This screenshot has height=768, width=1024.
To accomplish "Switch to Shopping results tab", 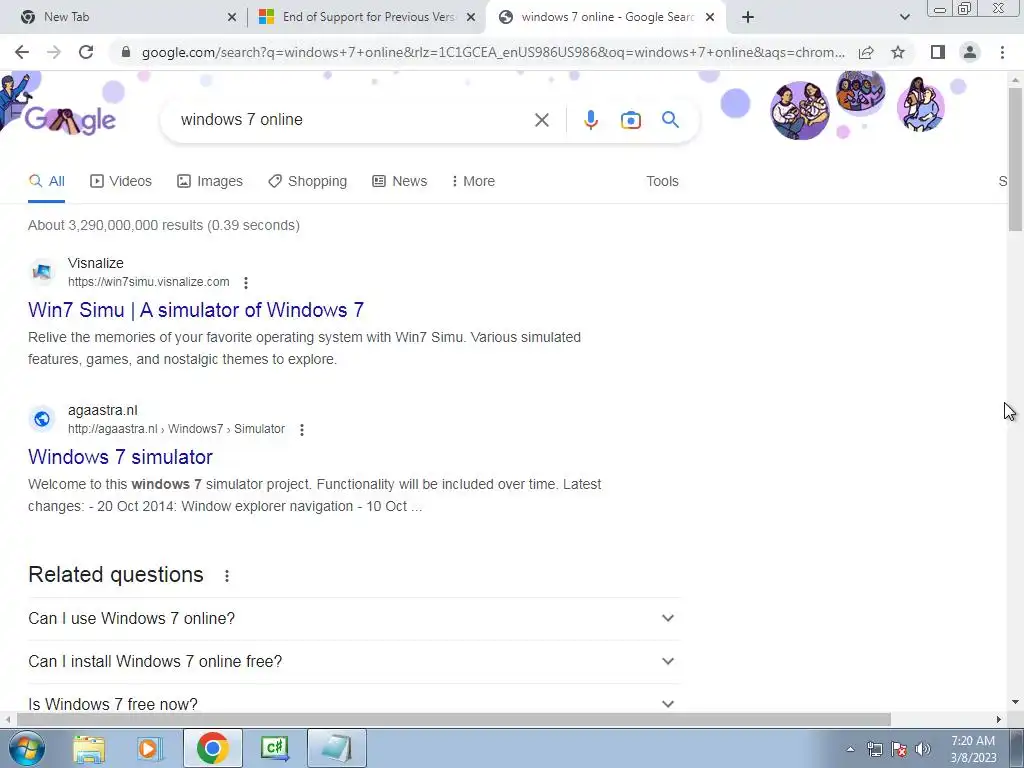I will click(x=308, y=181).
